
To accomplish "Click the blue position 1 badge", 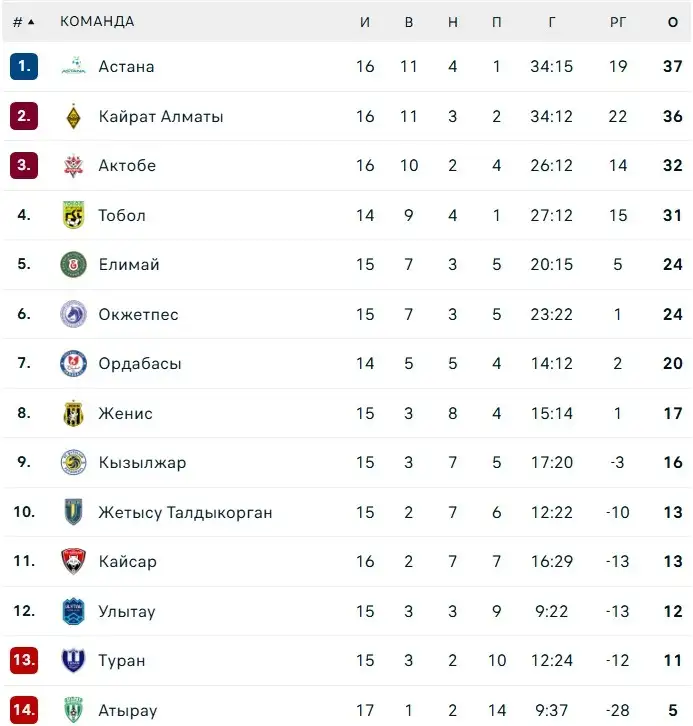I will point(24,66).
